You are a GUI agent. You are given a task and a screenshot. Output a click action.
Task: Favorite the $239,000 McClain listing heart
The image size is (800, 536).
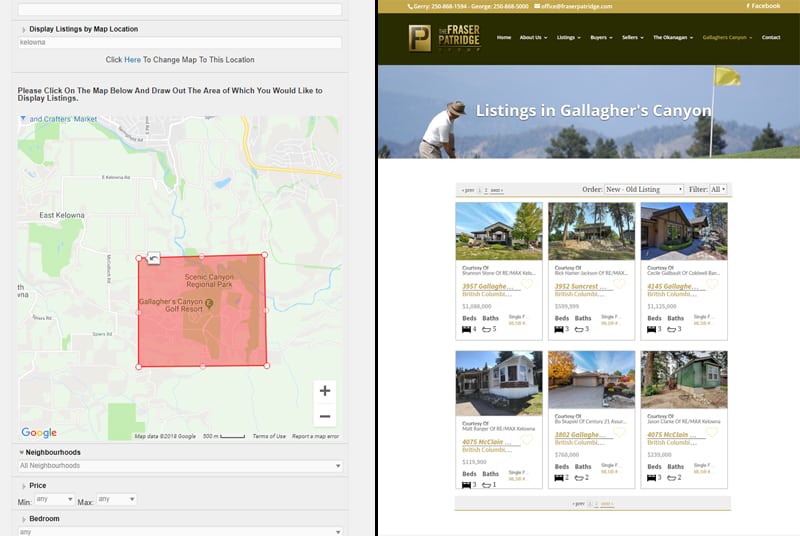coord(712,433)
